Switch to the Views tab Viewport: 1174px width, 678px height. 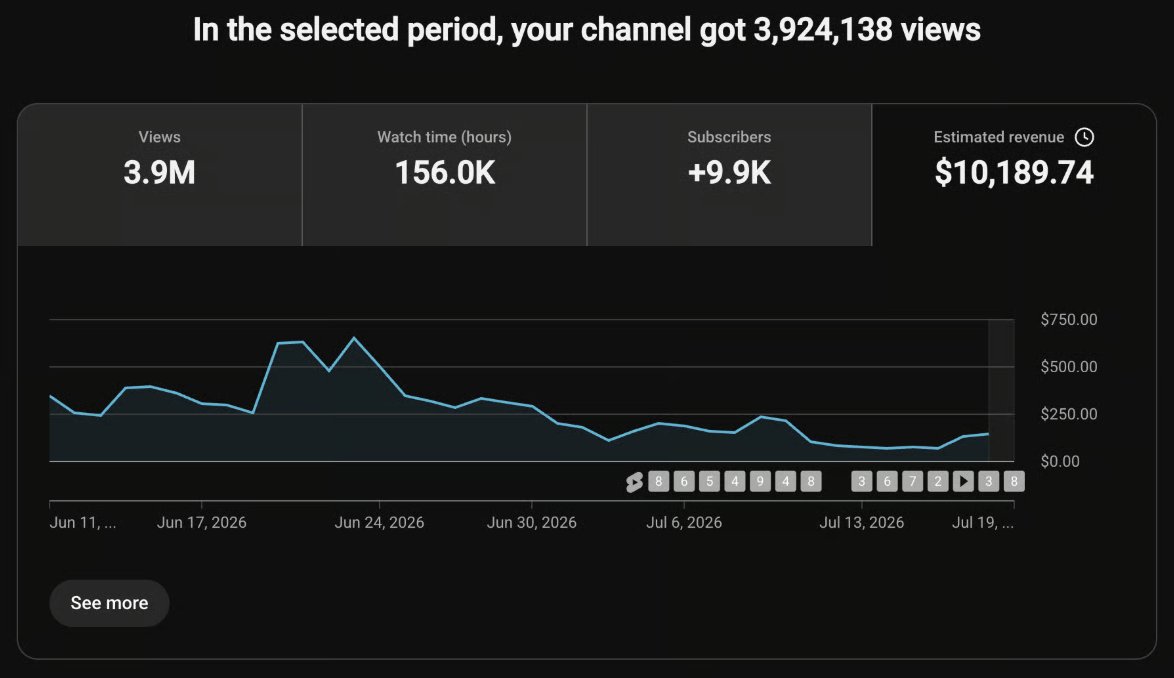tap(159, 175)
